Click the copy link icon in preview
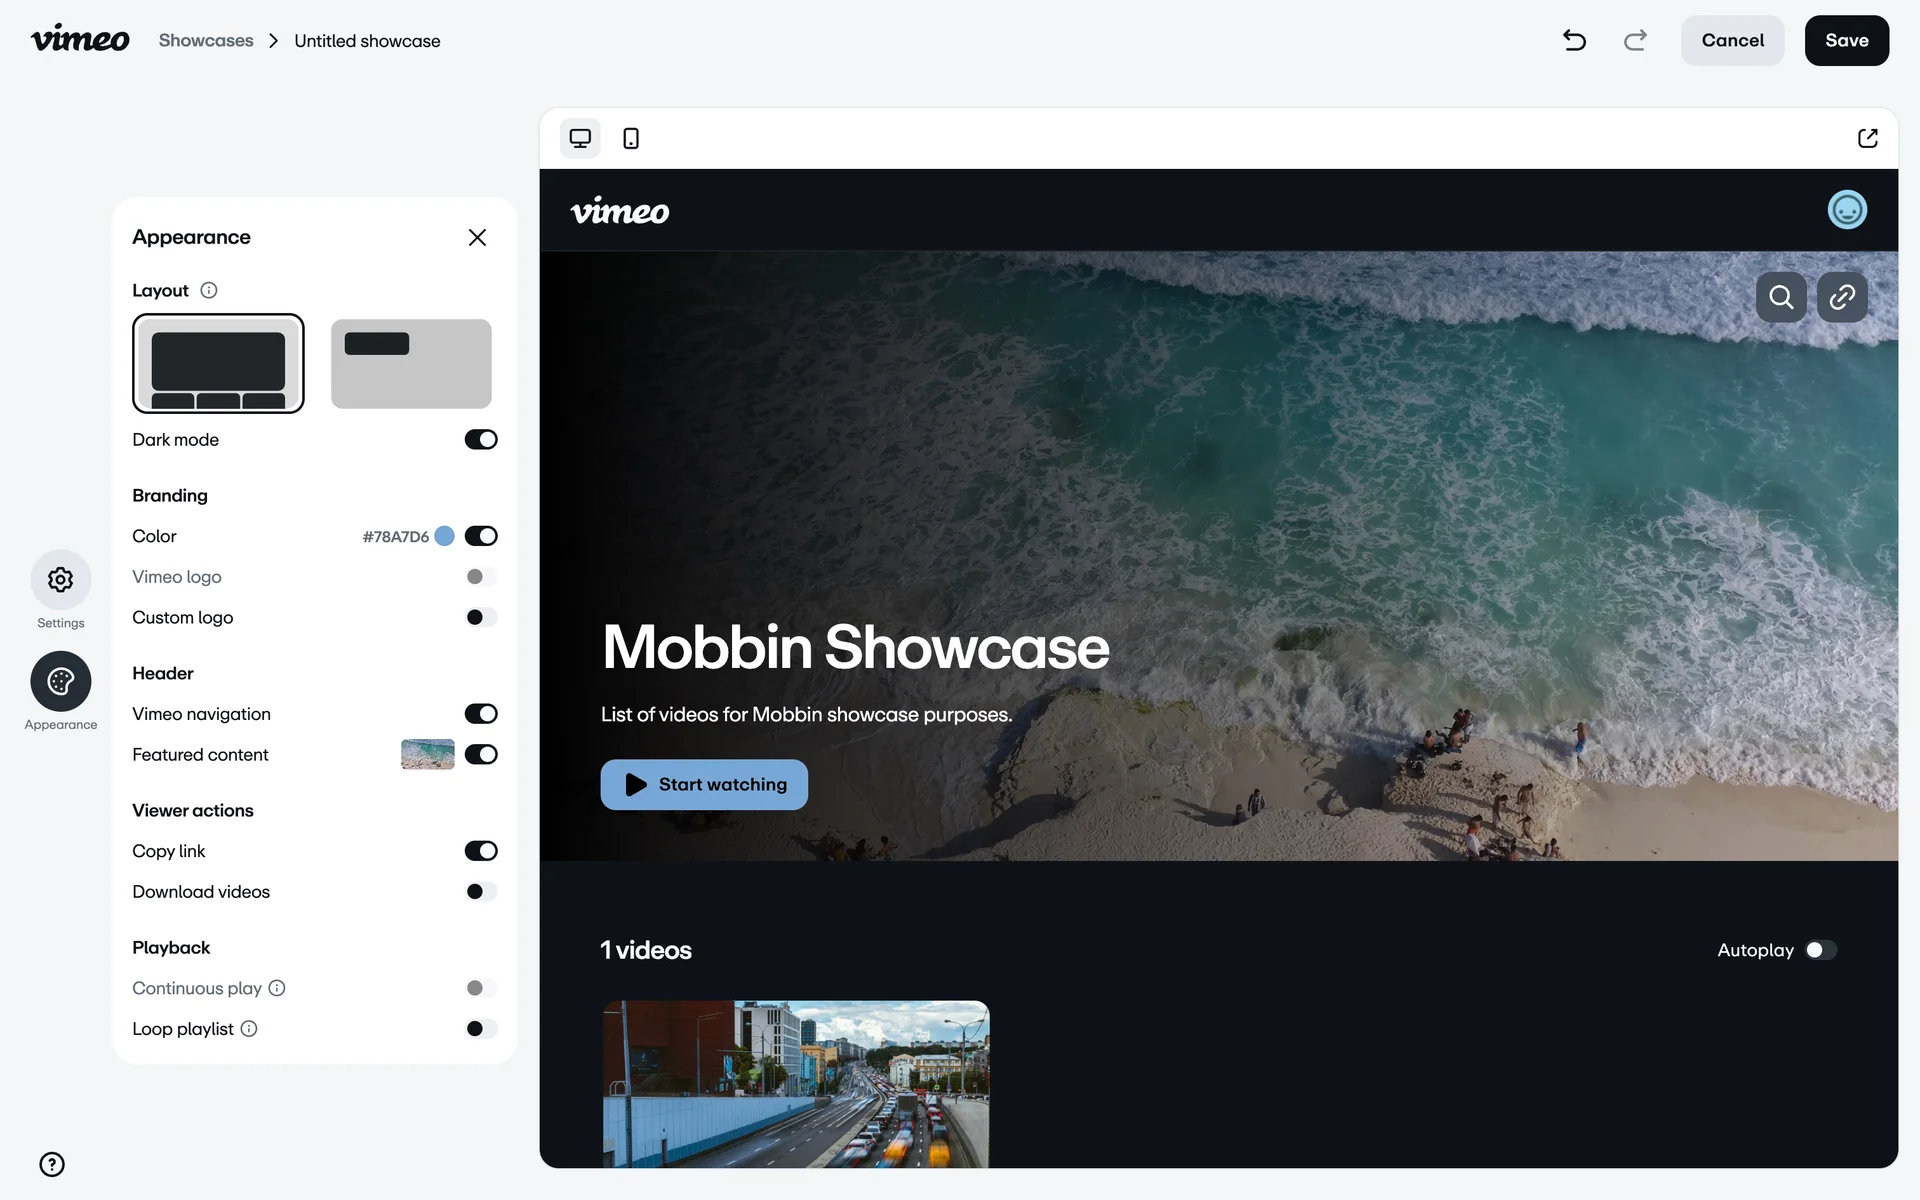 pyautogui.click(x=1842, y=297)
